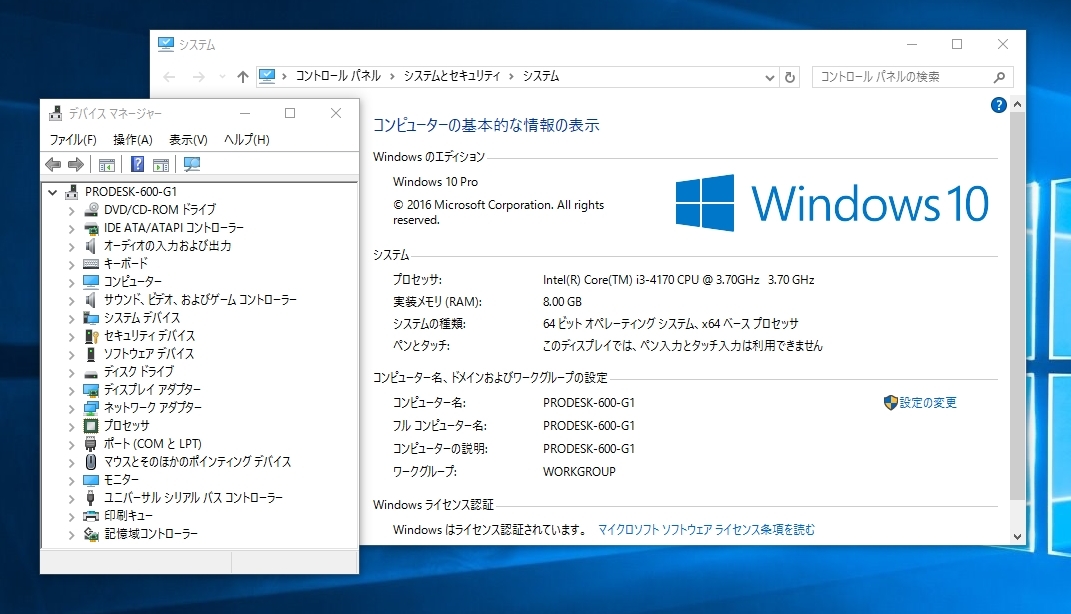The width and height of the screenshot is (1071, 614).
Task: Click the Intel Core i3-4170 processor text
Action: (678, 279)
